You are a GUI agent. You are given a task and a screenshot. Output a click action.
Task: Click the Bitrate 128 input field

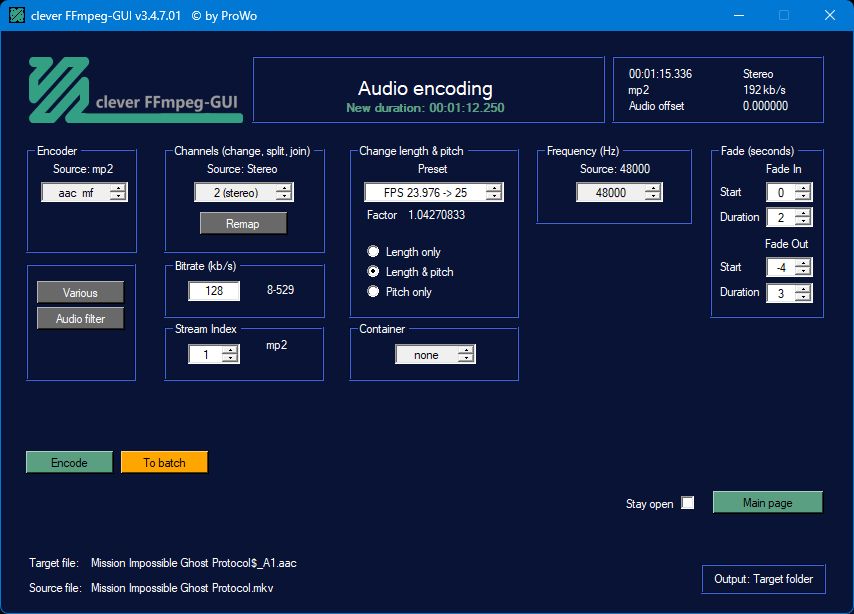214,291
